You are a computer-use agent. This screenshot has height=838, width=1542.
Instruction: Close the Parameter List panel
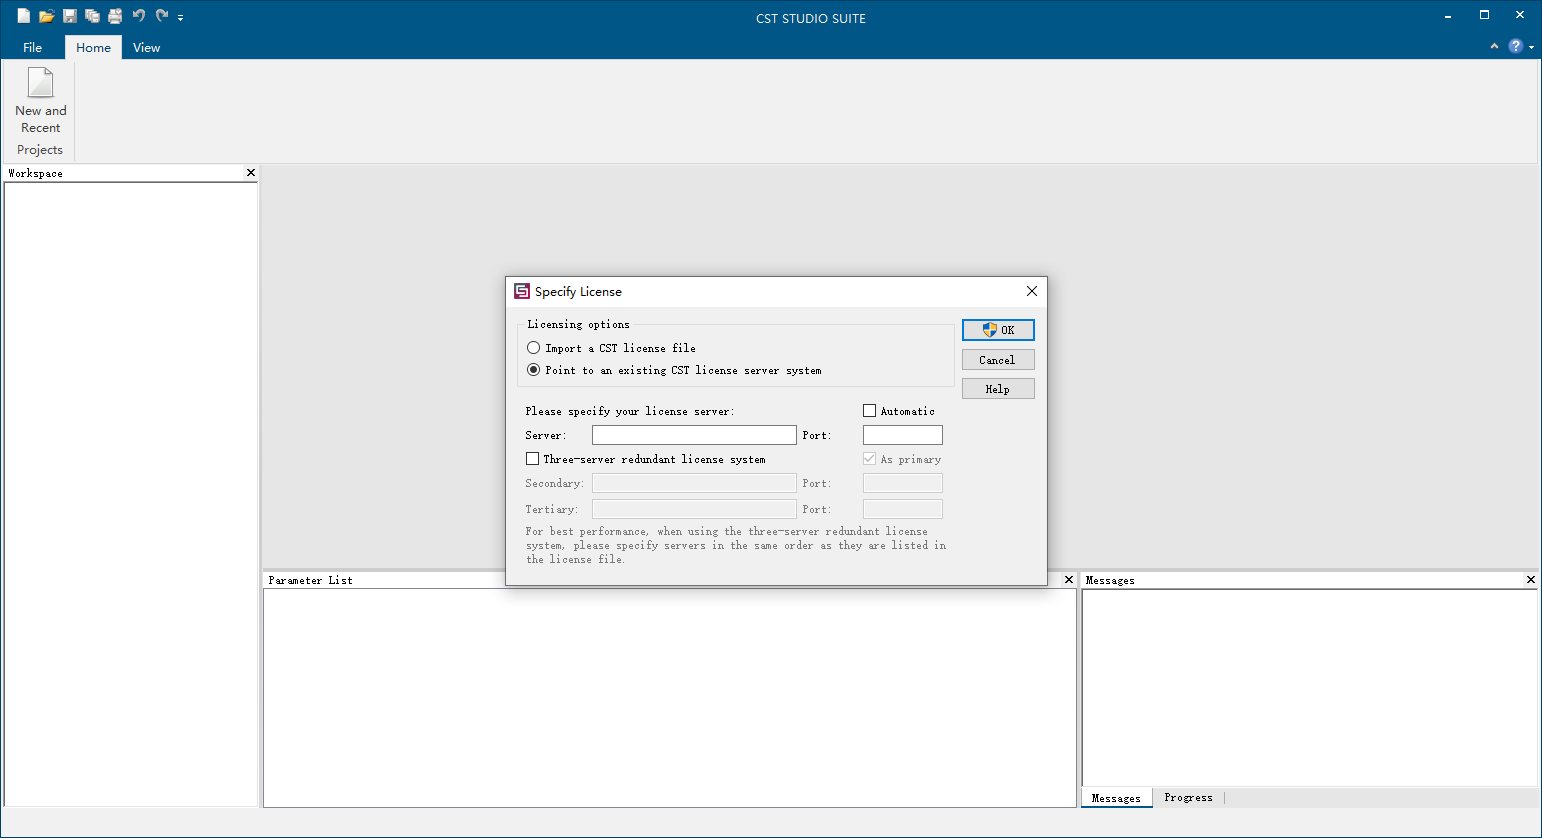(x=1069, y=580)
